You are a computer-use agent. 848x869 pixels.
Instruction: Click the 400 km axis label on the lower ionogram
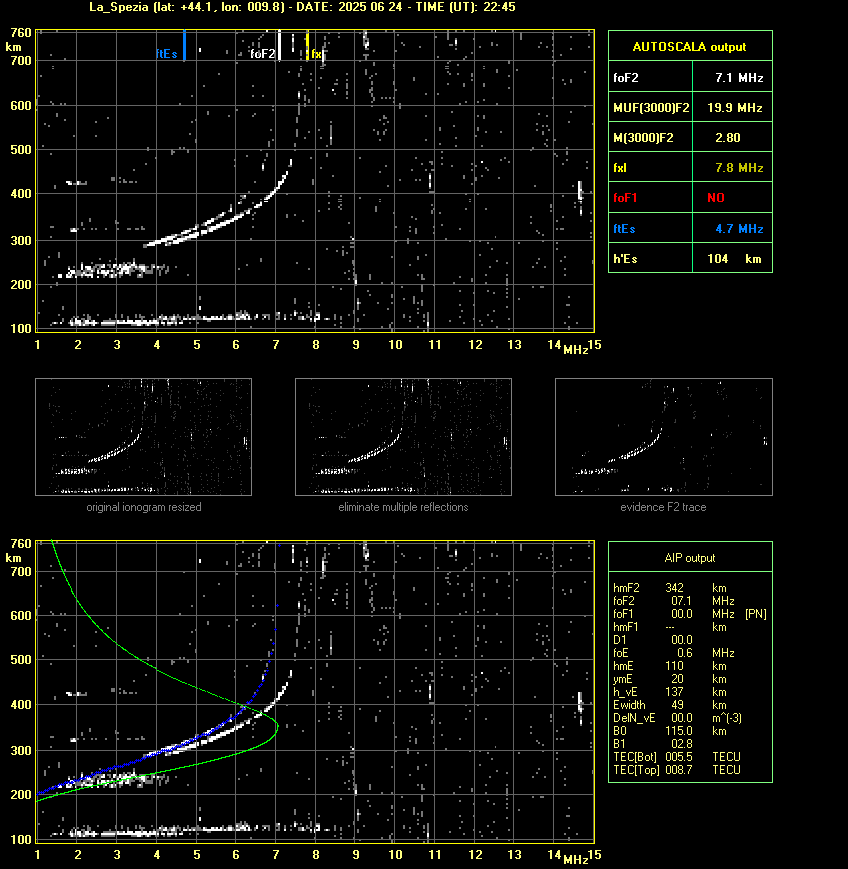pyautogui.click(x=21, y=705)
